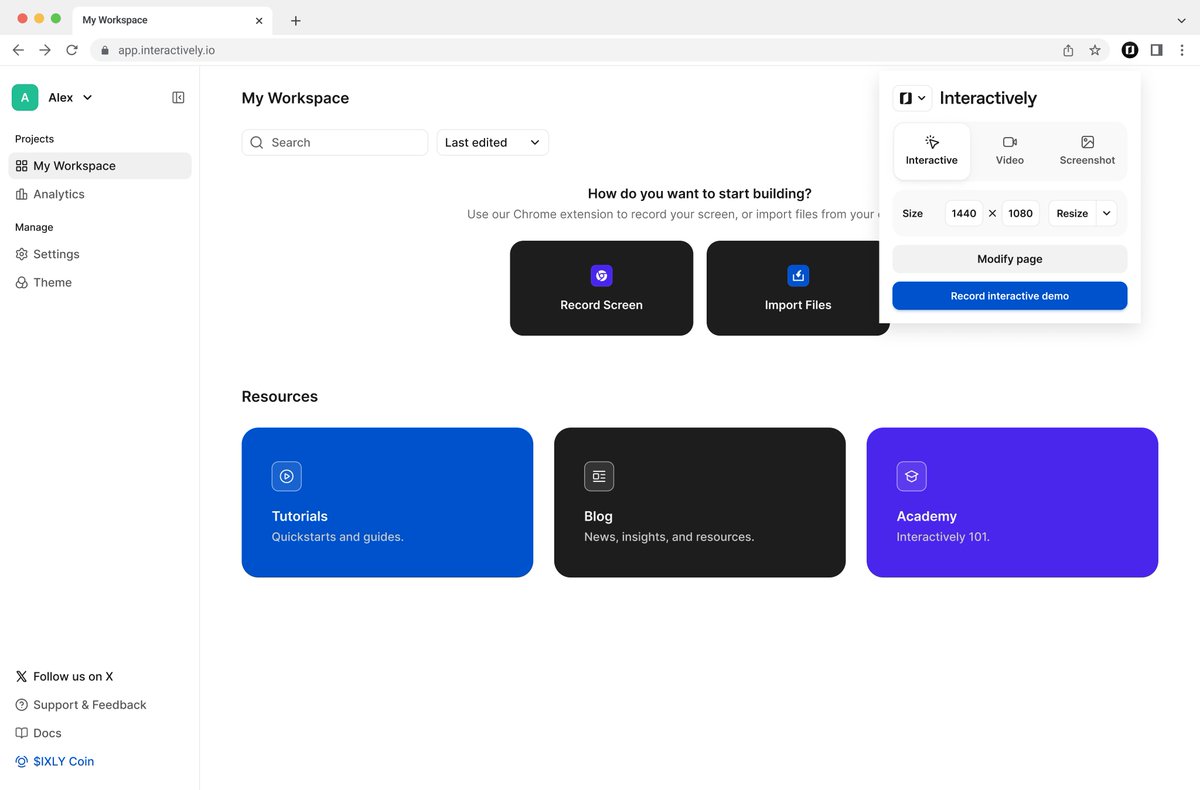Viewport: 1200px width, 790px height.
Task: Open Docs link
Action: click(38, 733)
